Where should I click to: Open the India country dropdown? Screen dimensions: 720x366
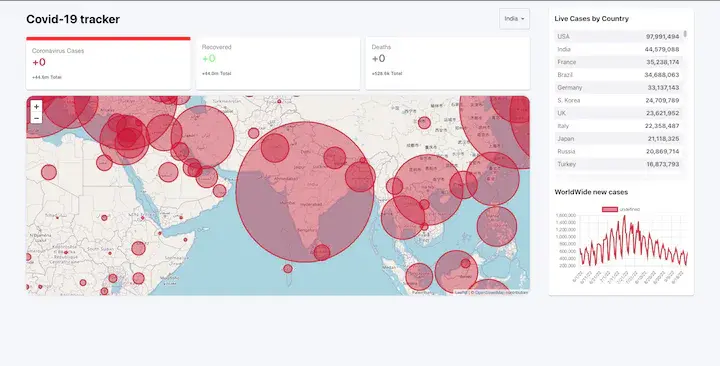tap(514, 19)
